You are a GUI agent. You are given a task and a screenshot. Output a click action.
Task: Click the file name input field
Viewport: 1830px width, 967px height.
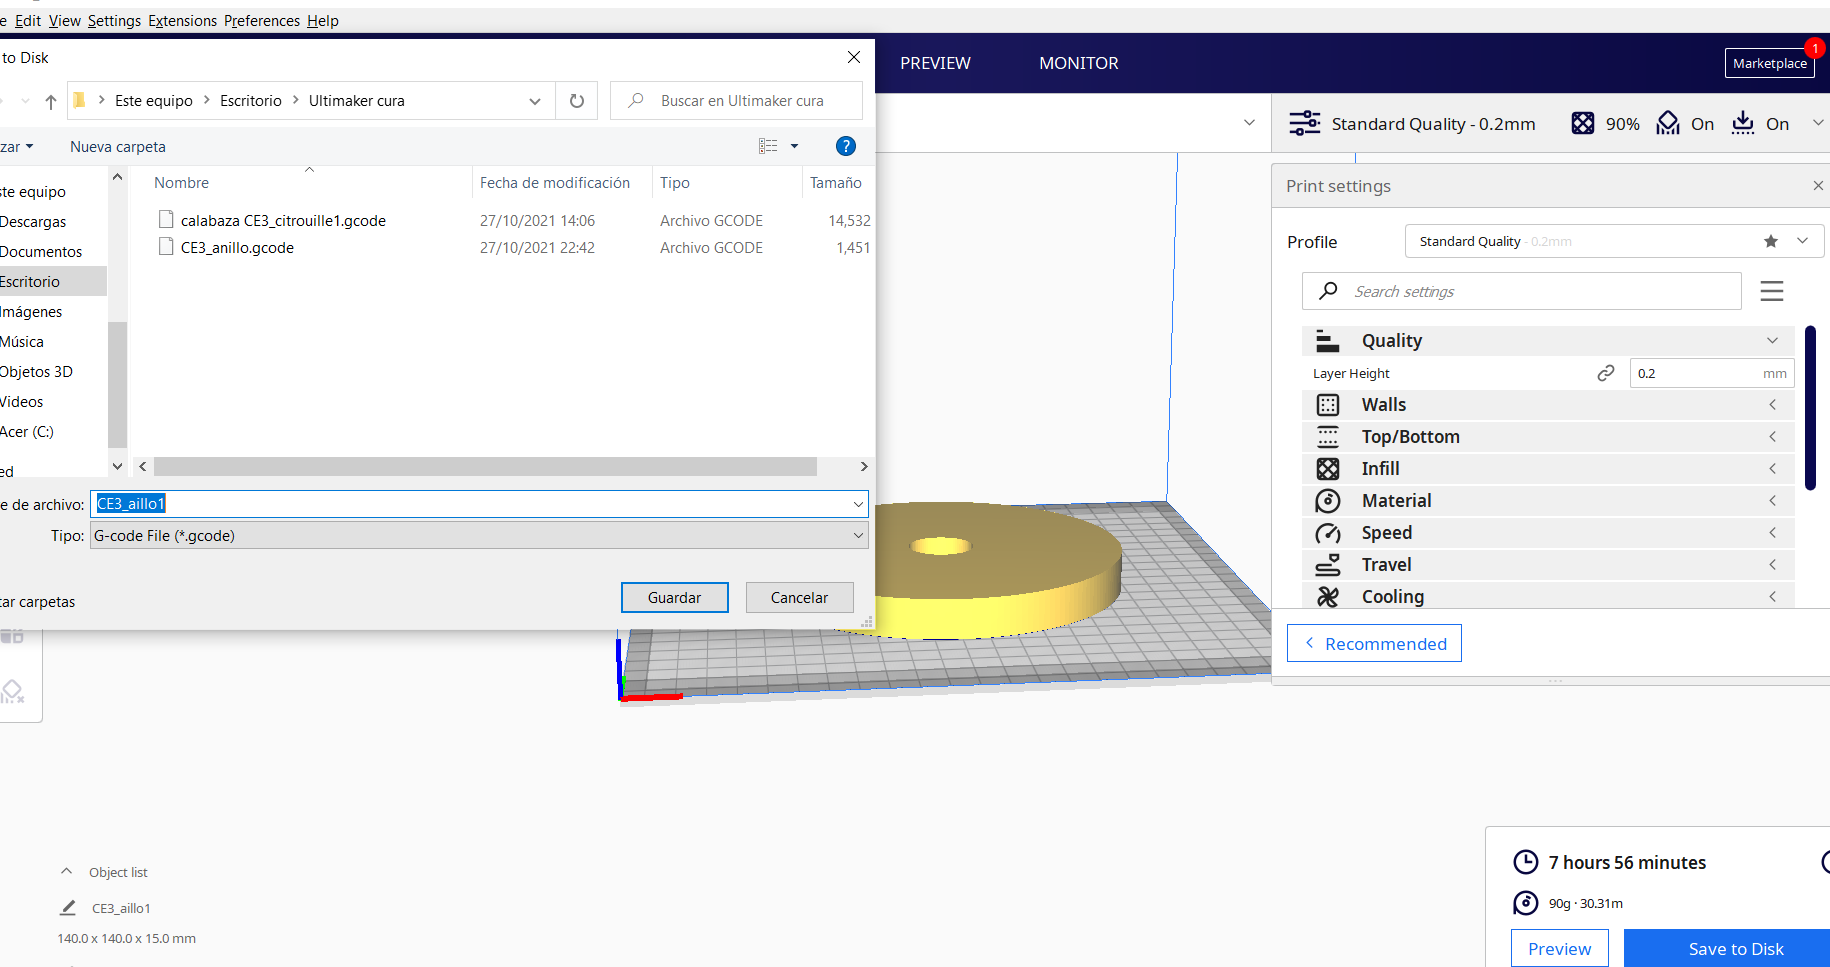[470, 504]
